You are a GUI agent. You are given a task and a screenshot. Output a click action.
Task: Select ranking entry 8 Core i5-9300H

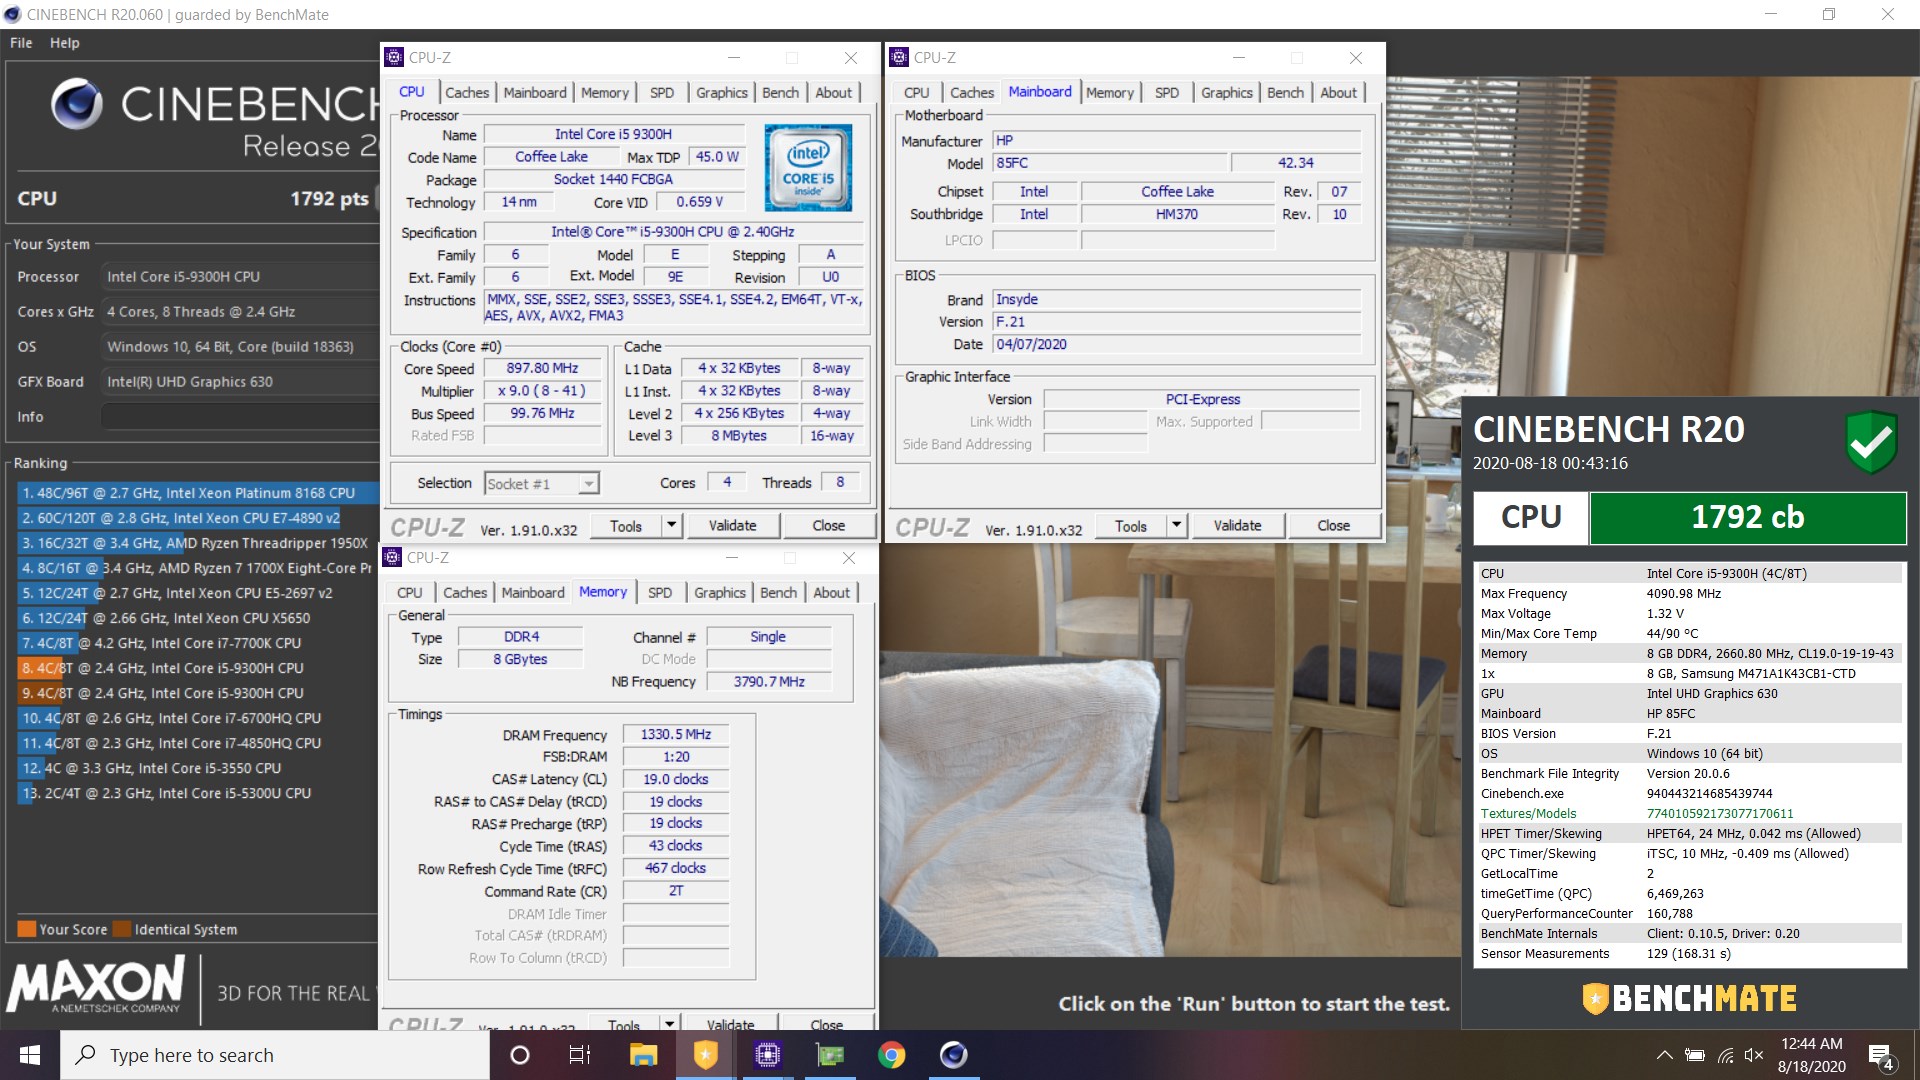(x=198, y=668)
